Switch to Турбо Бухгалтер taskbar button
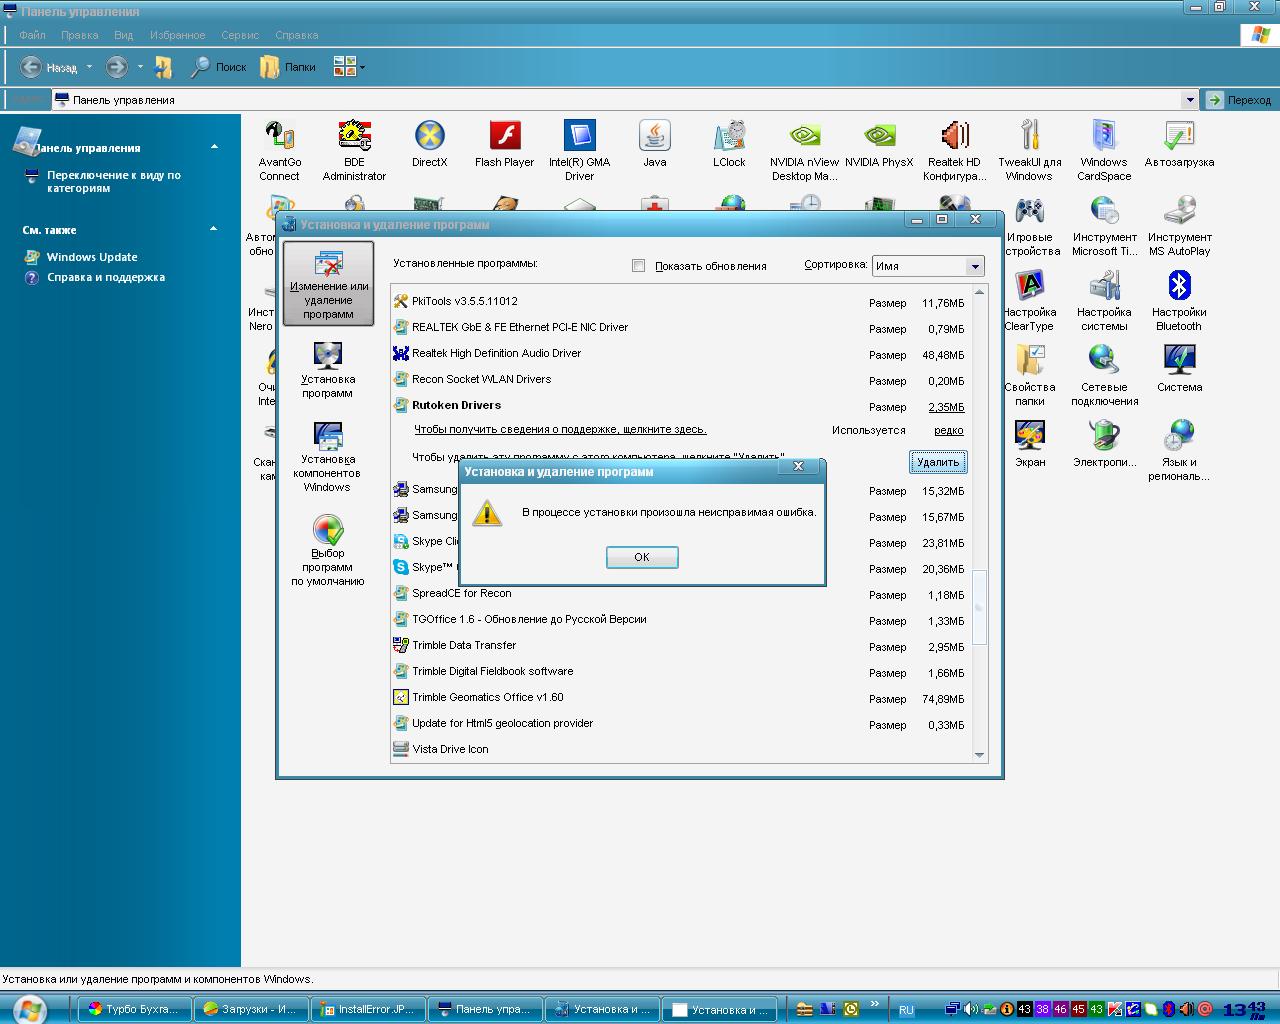 click(x=134, y=1010)
